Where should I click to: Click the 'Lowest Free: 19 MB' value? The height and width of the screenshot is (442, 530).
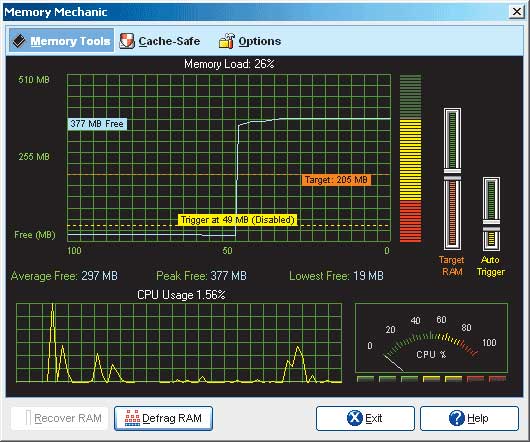pos(336,276)
